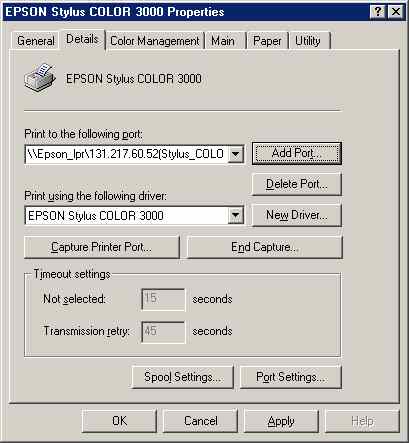Open the New Driver dialog
This screenshot has width=409, height=443.
[x=297, y=215]
